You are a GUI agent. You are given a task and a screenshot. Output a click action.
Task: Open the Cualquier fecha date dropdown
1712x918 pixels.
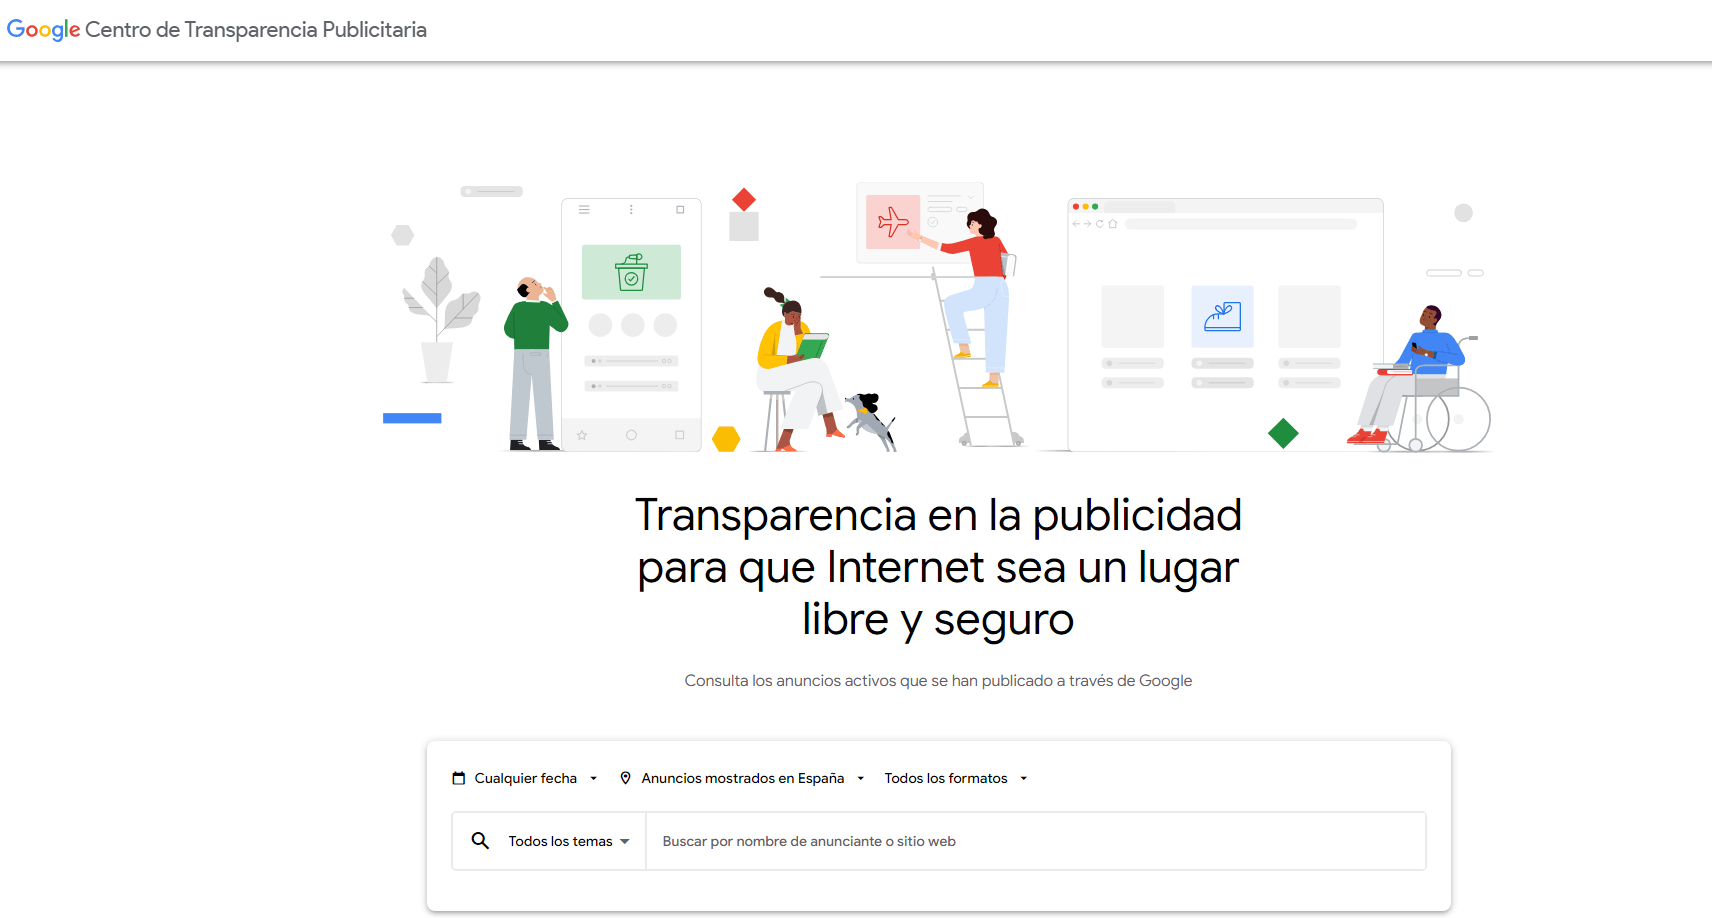coord(525,778)
